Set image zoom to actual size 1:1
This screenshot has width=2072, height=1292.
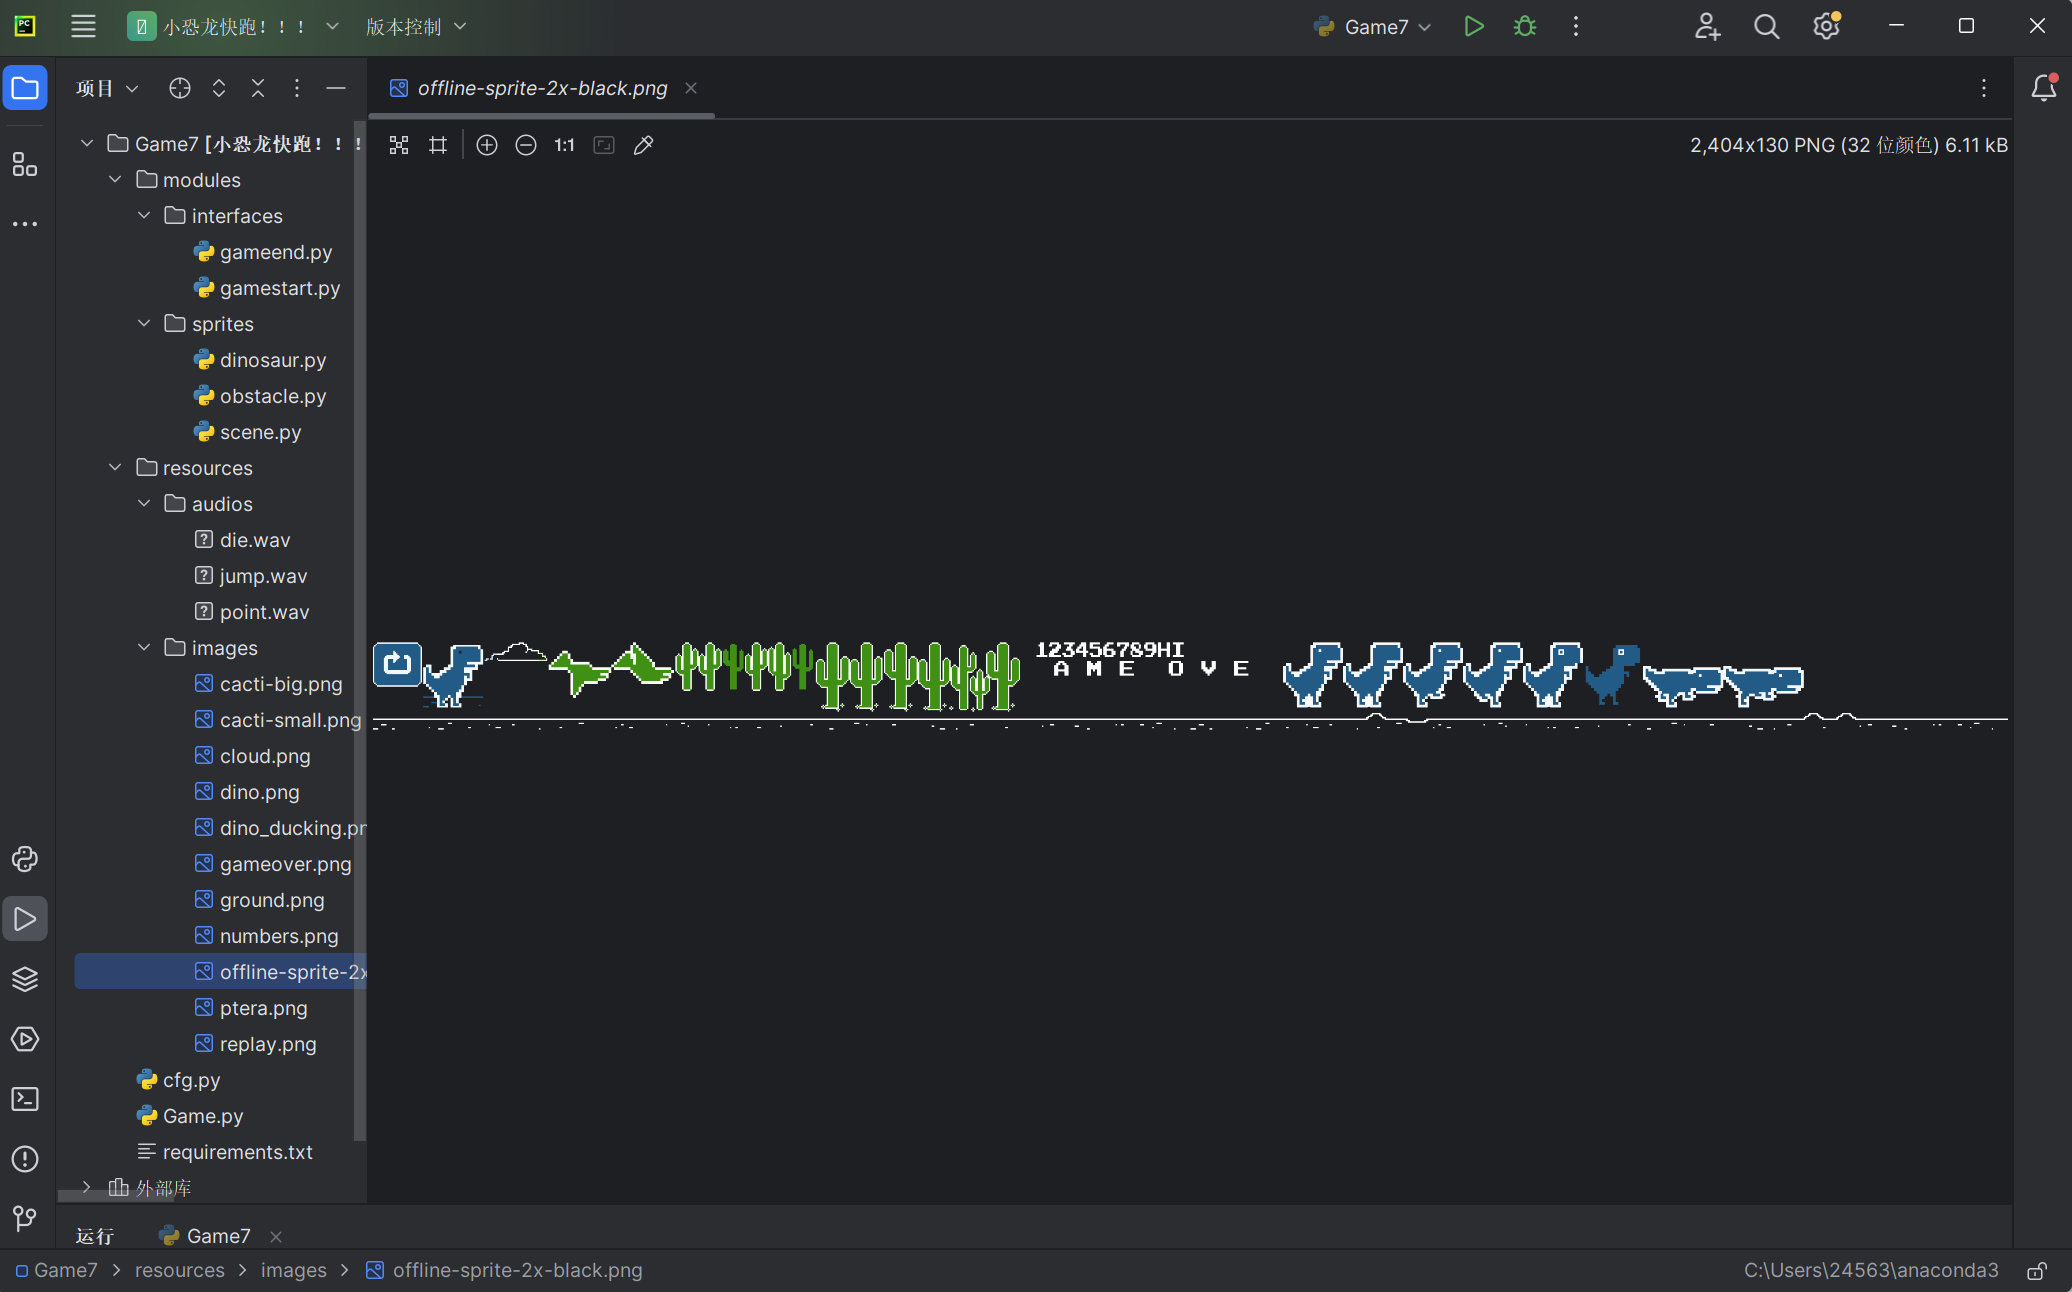564,145
